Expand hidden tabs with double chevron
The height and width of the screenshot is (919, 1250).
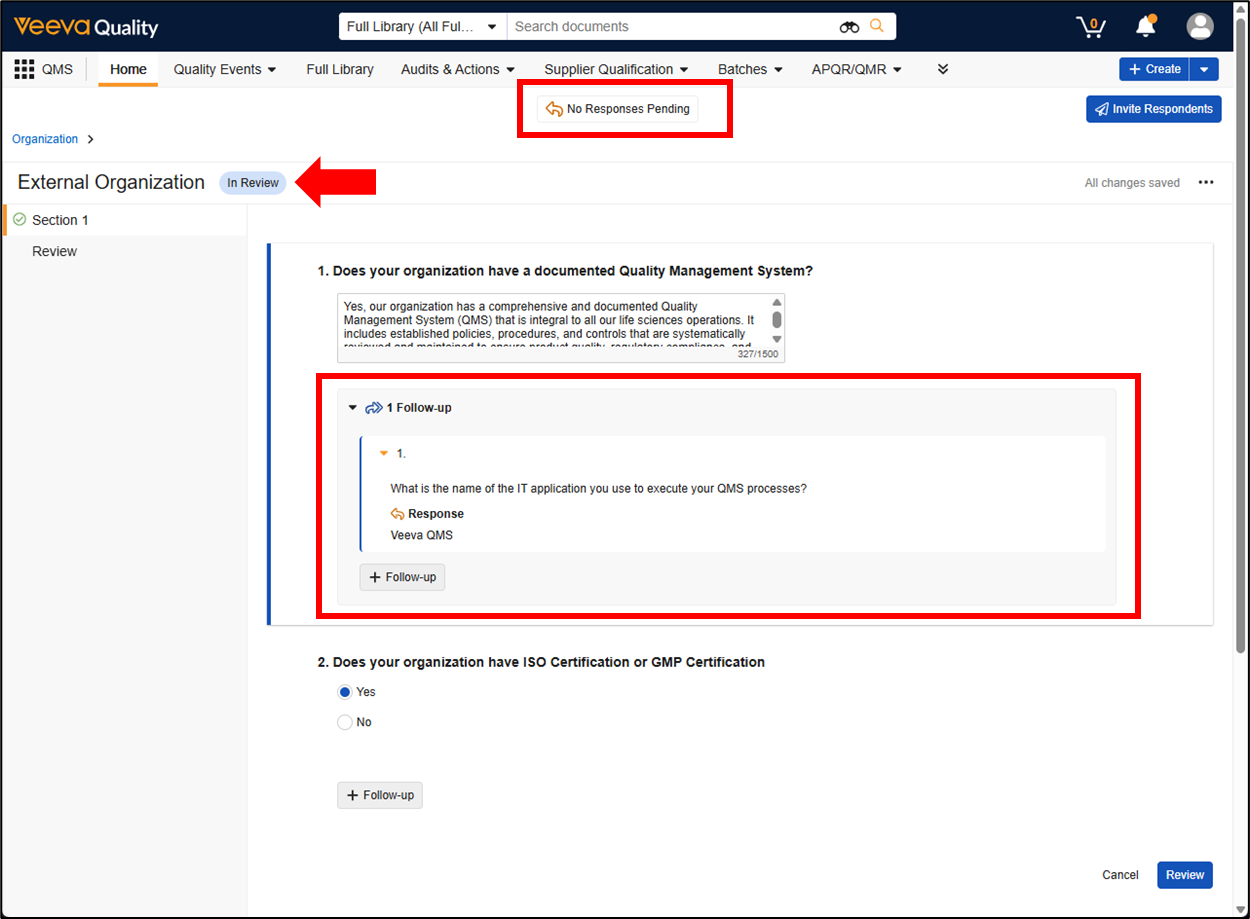pyautogui.click(x=942, y=69)
